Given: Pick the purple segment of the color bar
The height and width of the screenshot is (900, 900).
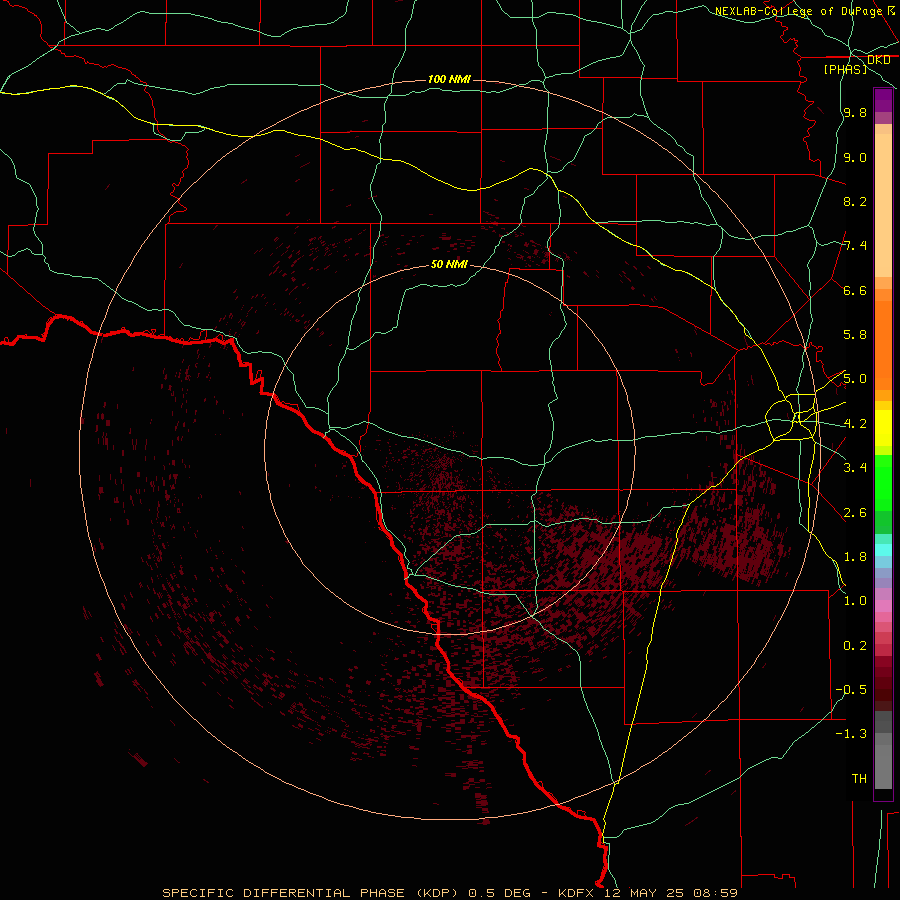Looking at the screenshot, I should tap(883, 100).
